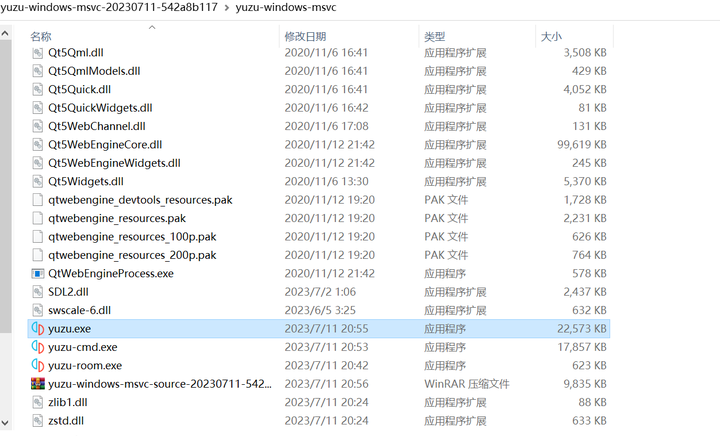The width and height of the screenshot is (720, 436).
Task: Select the file name Qt5WebChannel.dll
Action: (97, 126)
